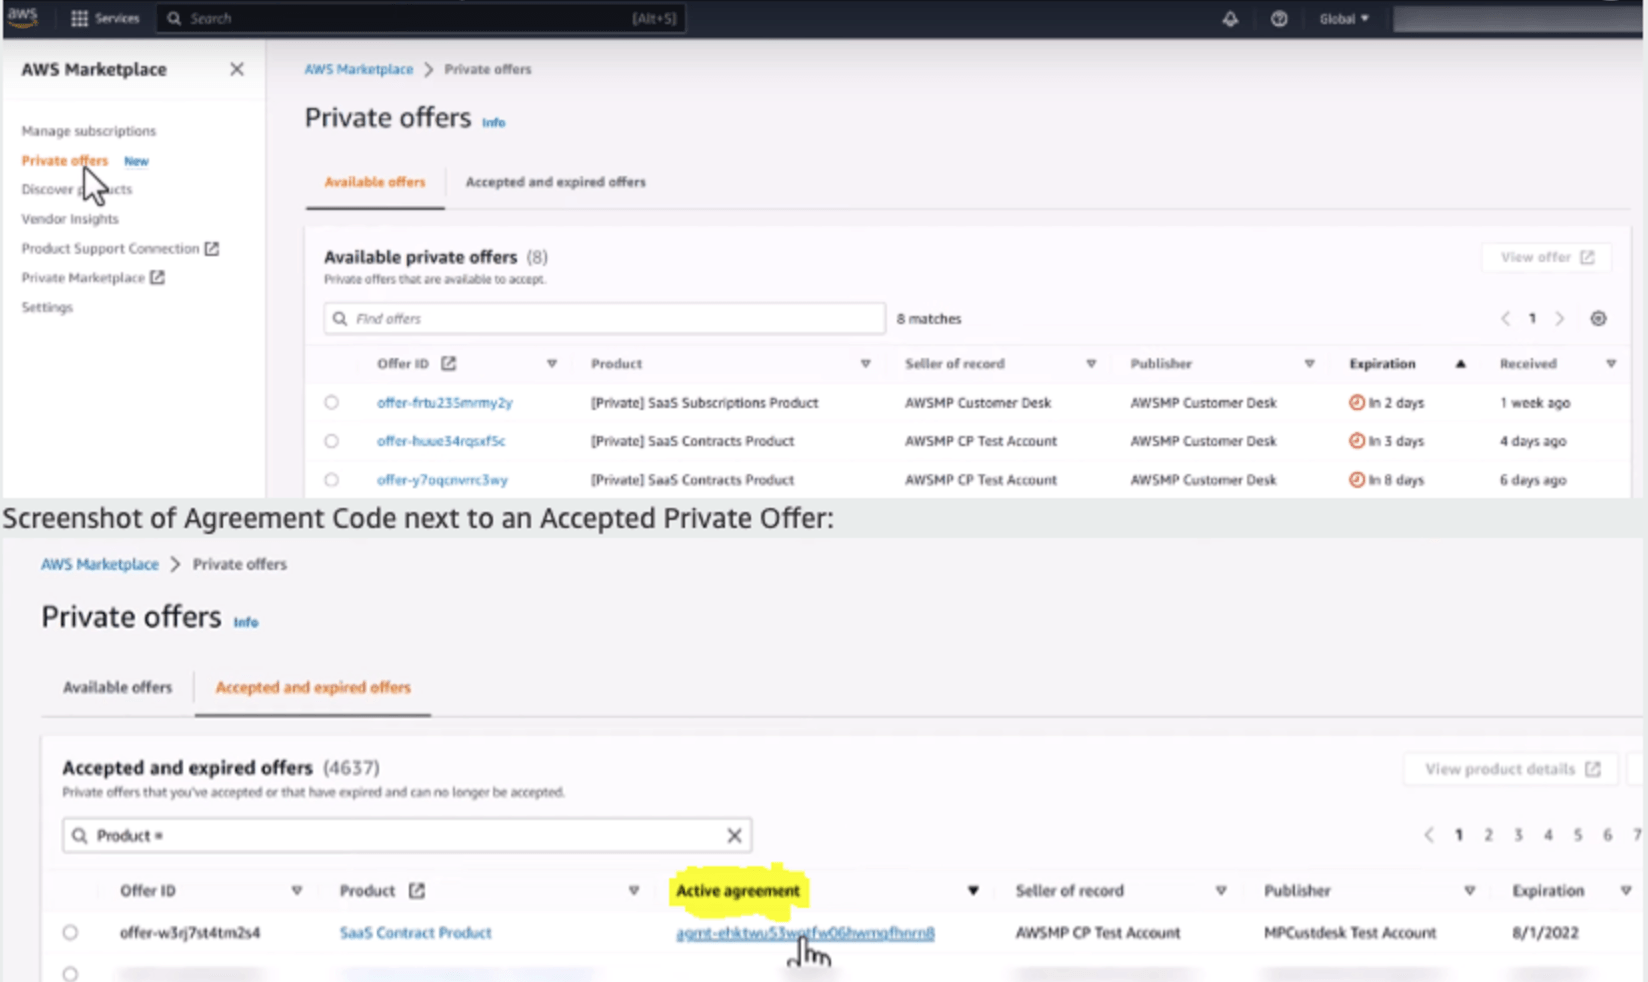Select radio button for offer-w3rj7st4tm2s4
This screenshot has width=1648, height=982.
70,932
